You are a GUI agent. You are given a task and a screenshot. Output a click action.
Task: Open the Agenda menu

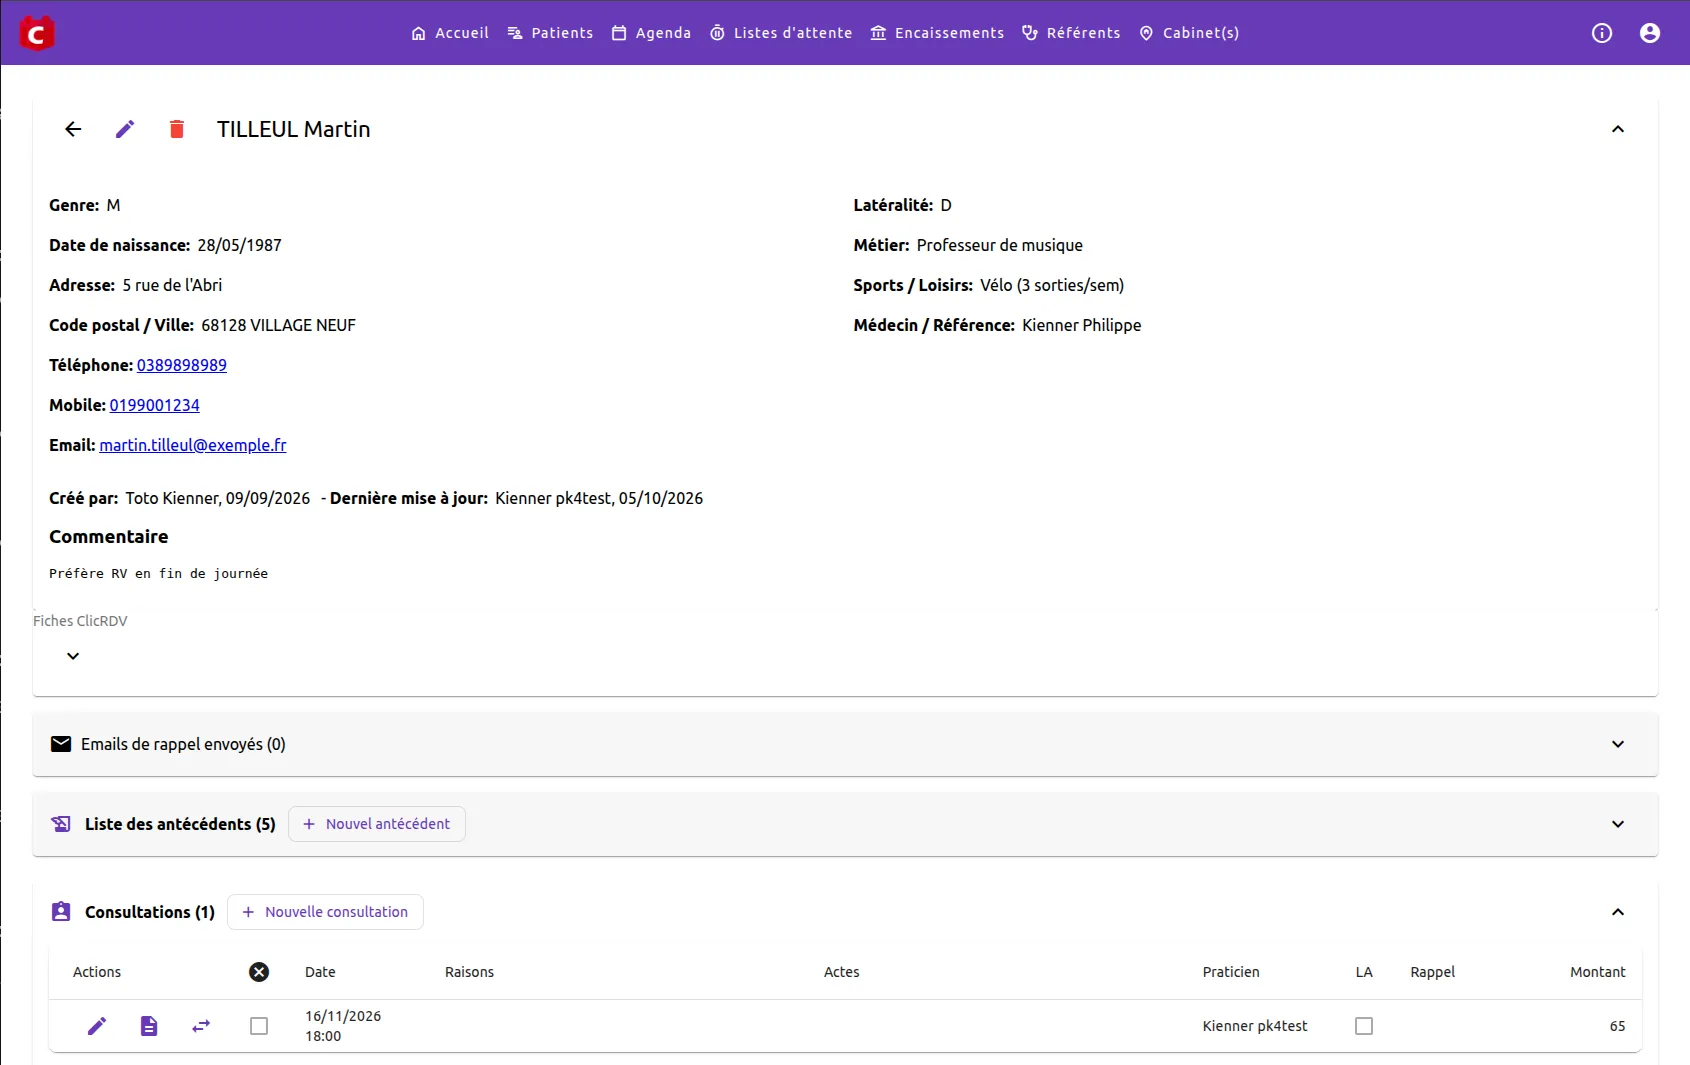coord(651,33)
